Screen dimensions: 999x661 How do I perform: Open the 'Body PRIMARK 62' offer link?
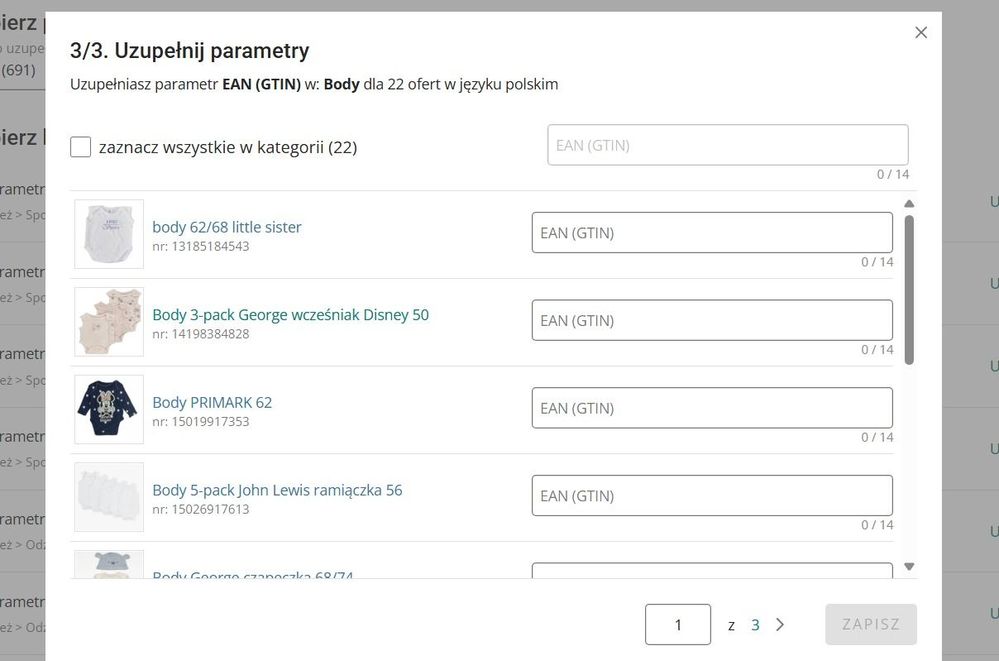point(212,402)
